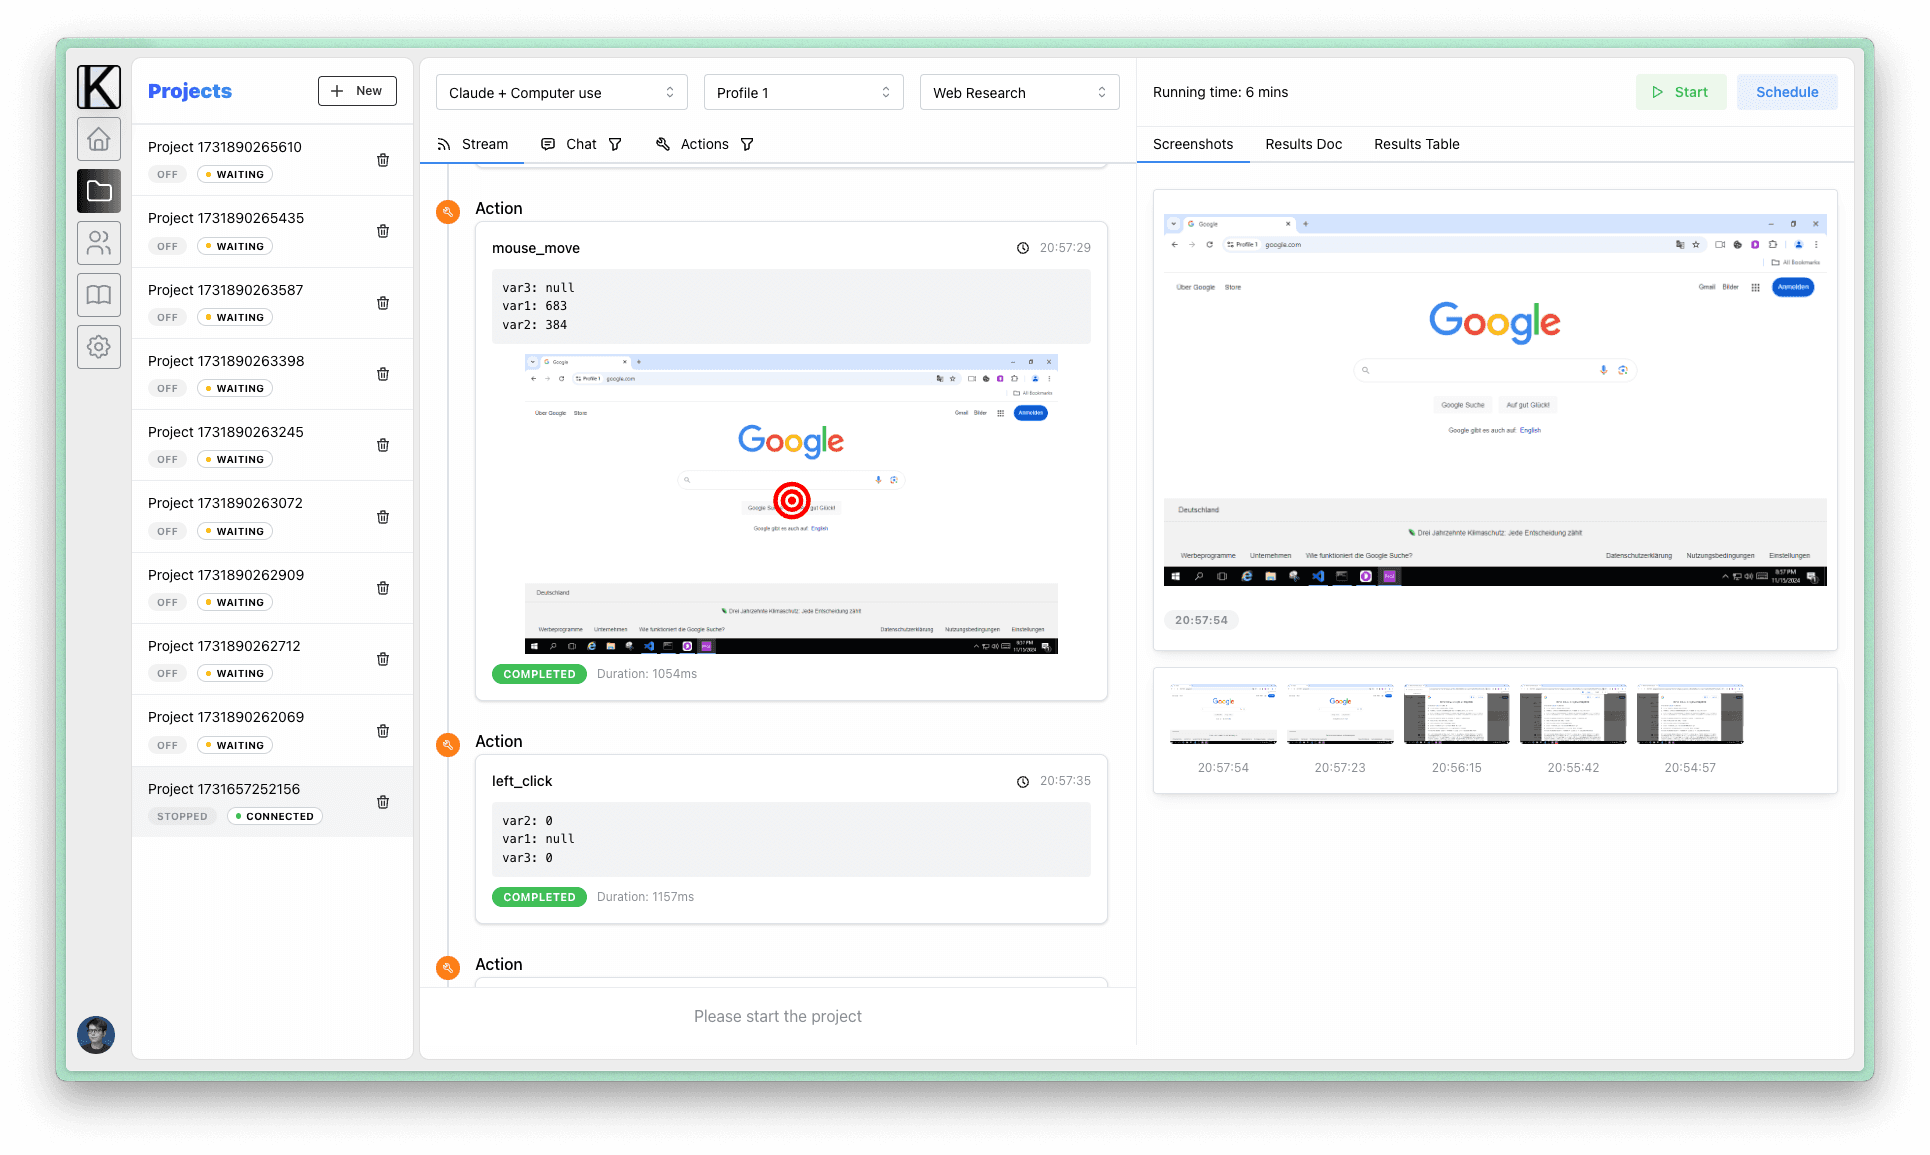Delete Project 1731890265610 with trash icon
This screenshot has width=1930, height=1155.
point(383,160)
